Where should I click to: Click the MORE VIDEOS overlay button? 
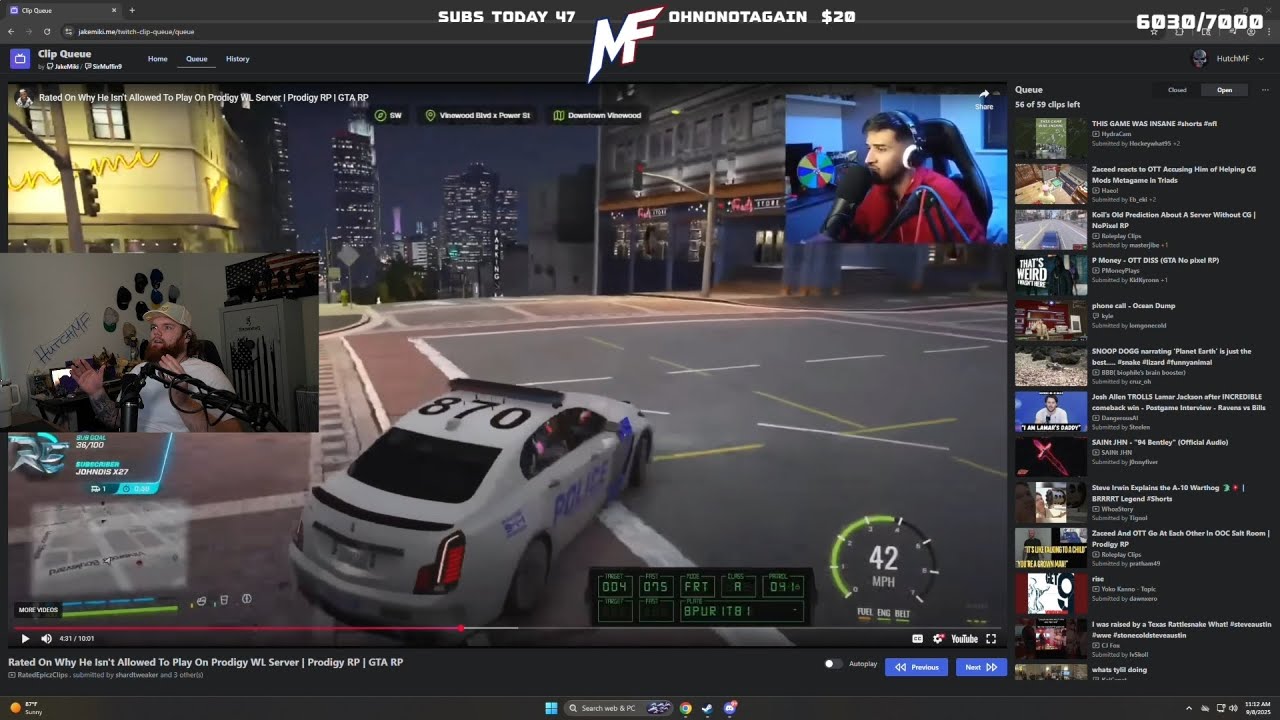(38, 609)
